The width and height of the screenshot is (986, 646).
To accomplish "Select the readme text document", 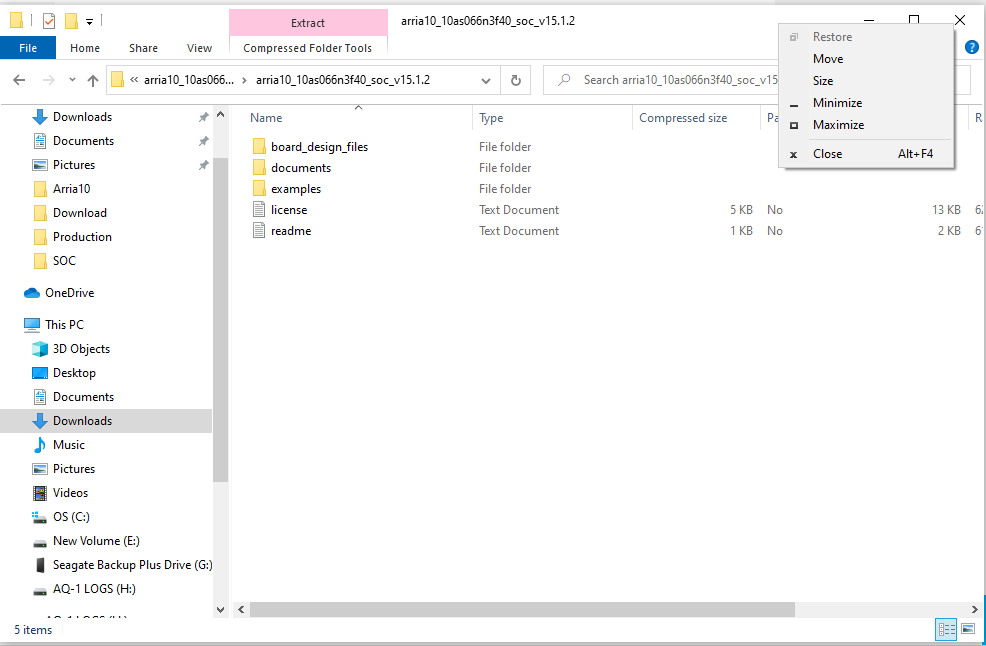I will (291, 231).
